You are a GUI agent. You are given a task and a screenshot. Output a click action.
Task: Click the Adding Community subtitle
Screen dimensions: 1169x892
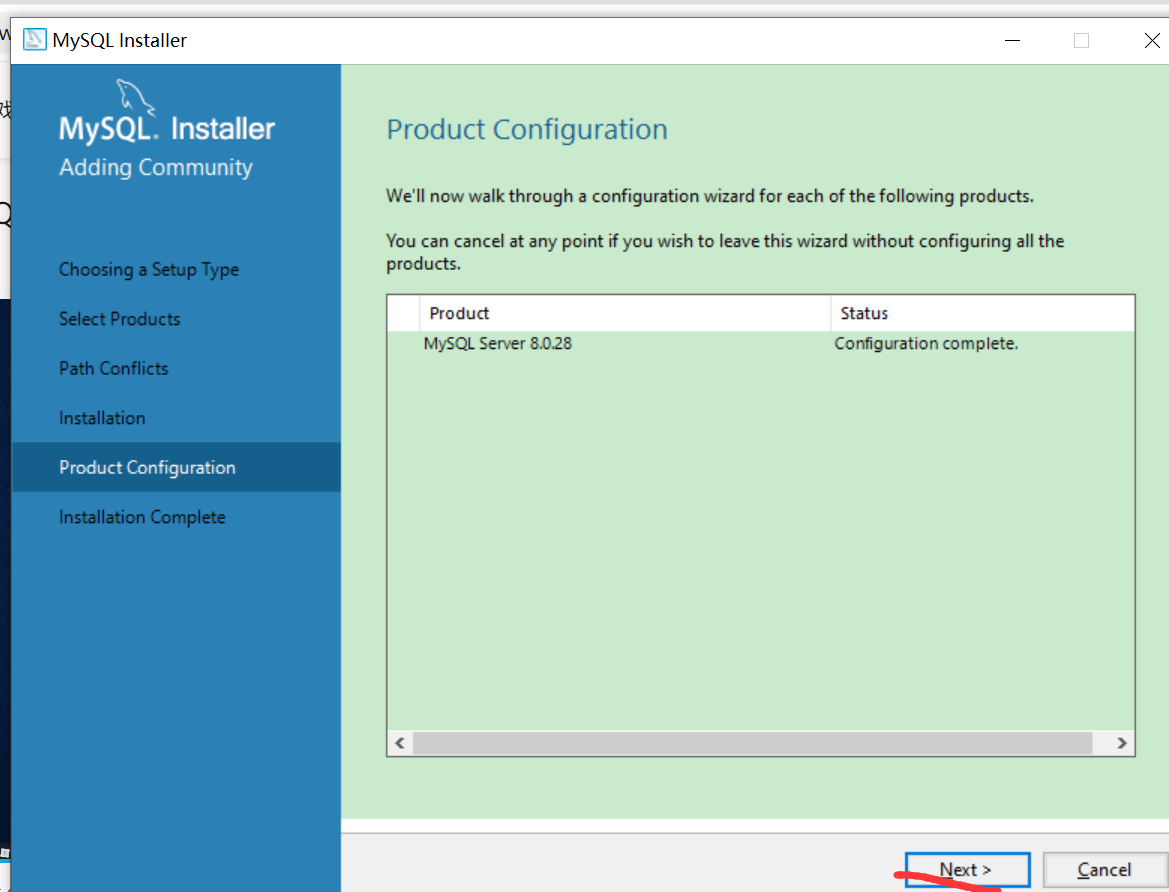[x=156, y=167]
